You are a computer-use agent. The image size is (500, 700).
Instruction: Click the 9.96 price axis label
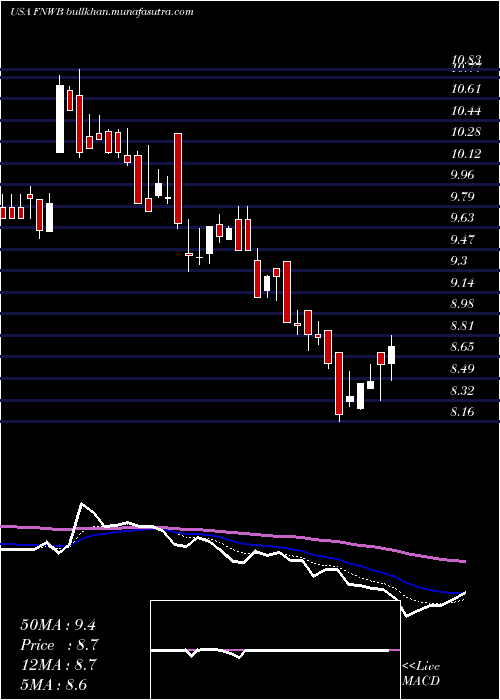(462, 175)
